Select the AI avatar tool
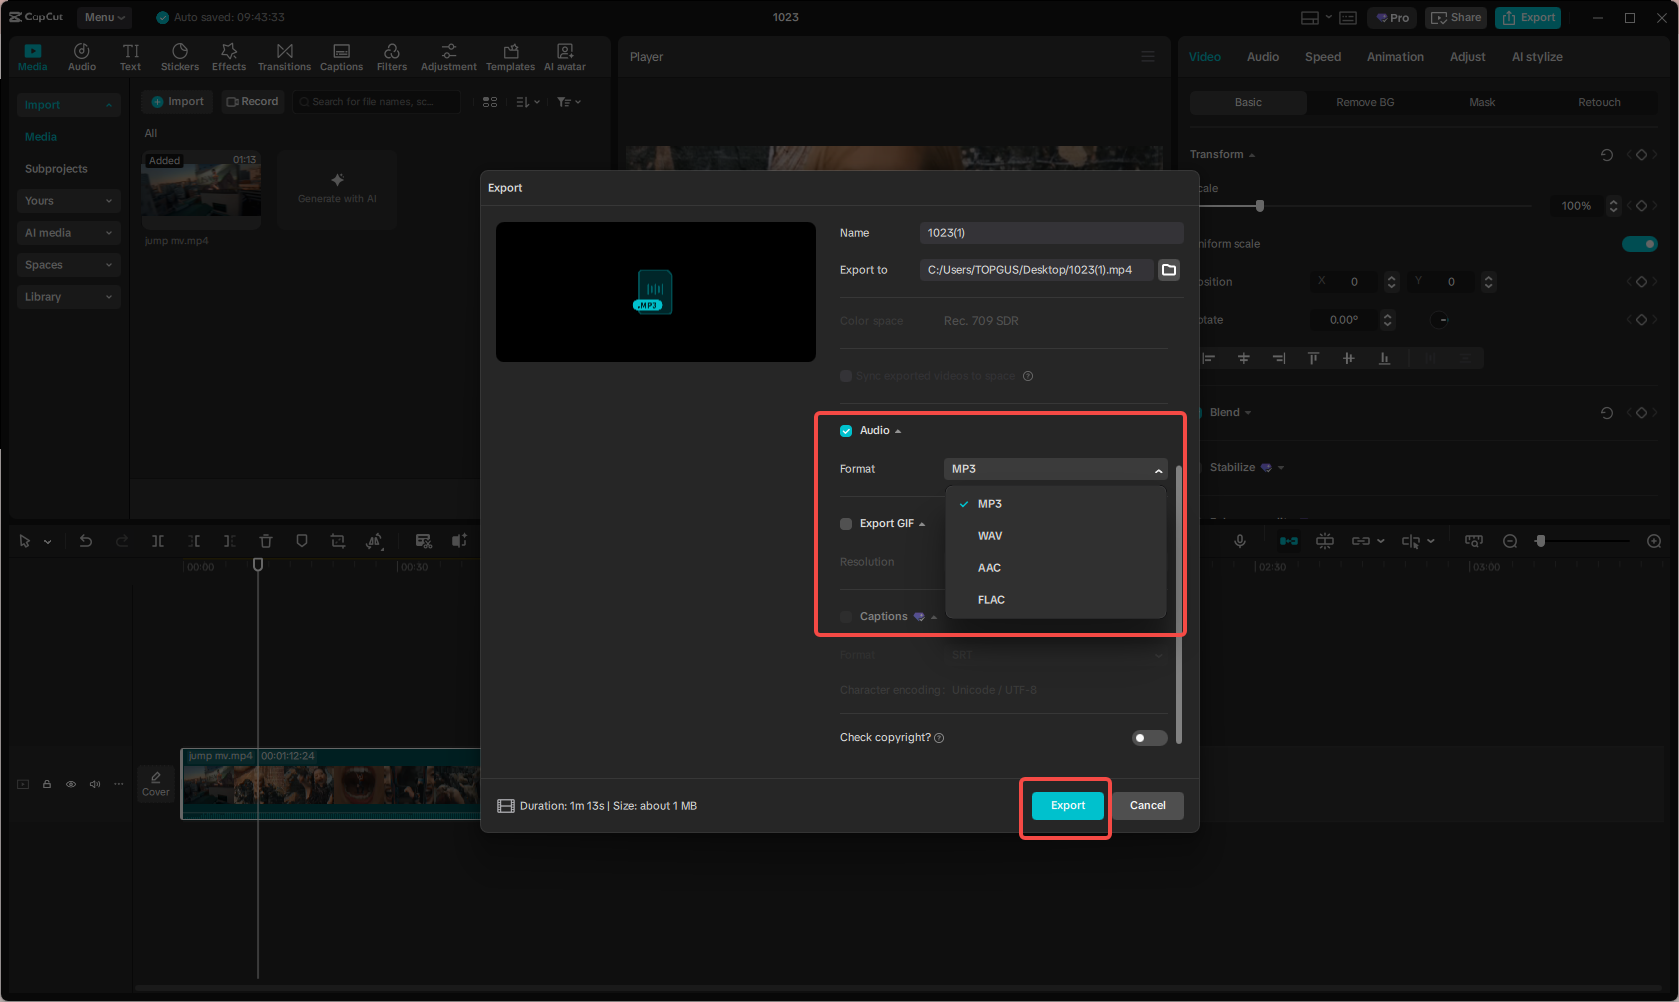 pyautogui.click(x=564, y=55)
